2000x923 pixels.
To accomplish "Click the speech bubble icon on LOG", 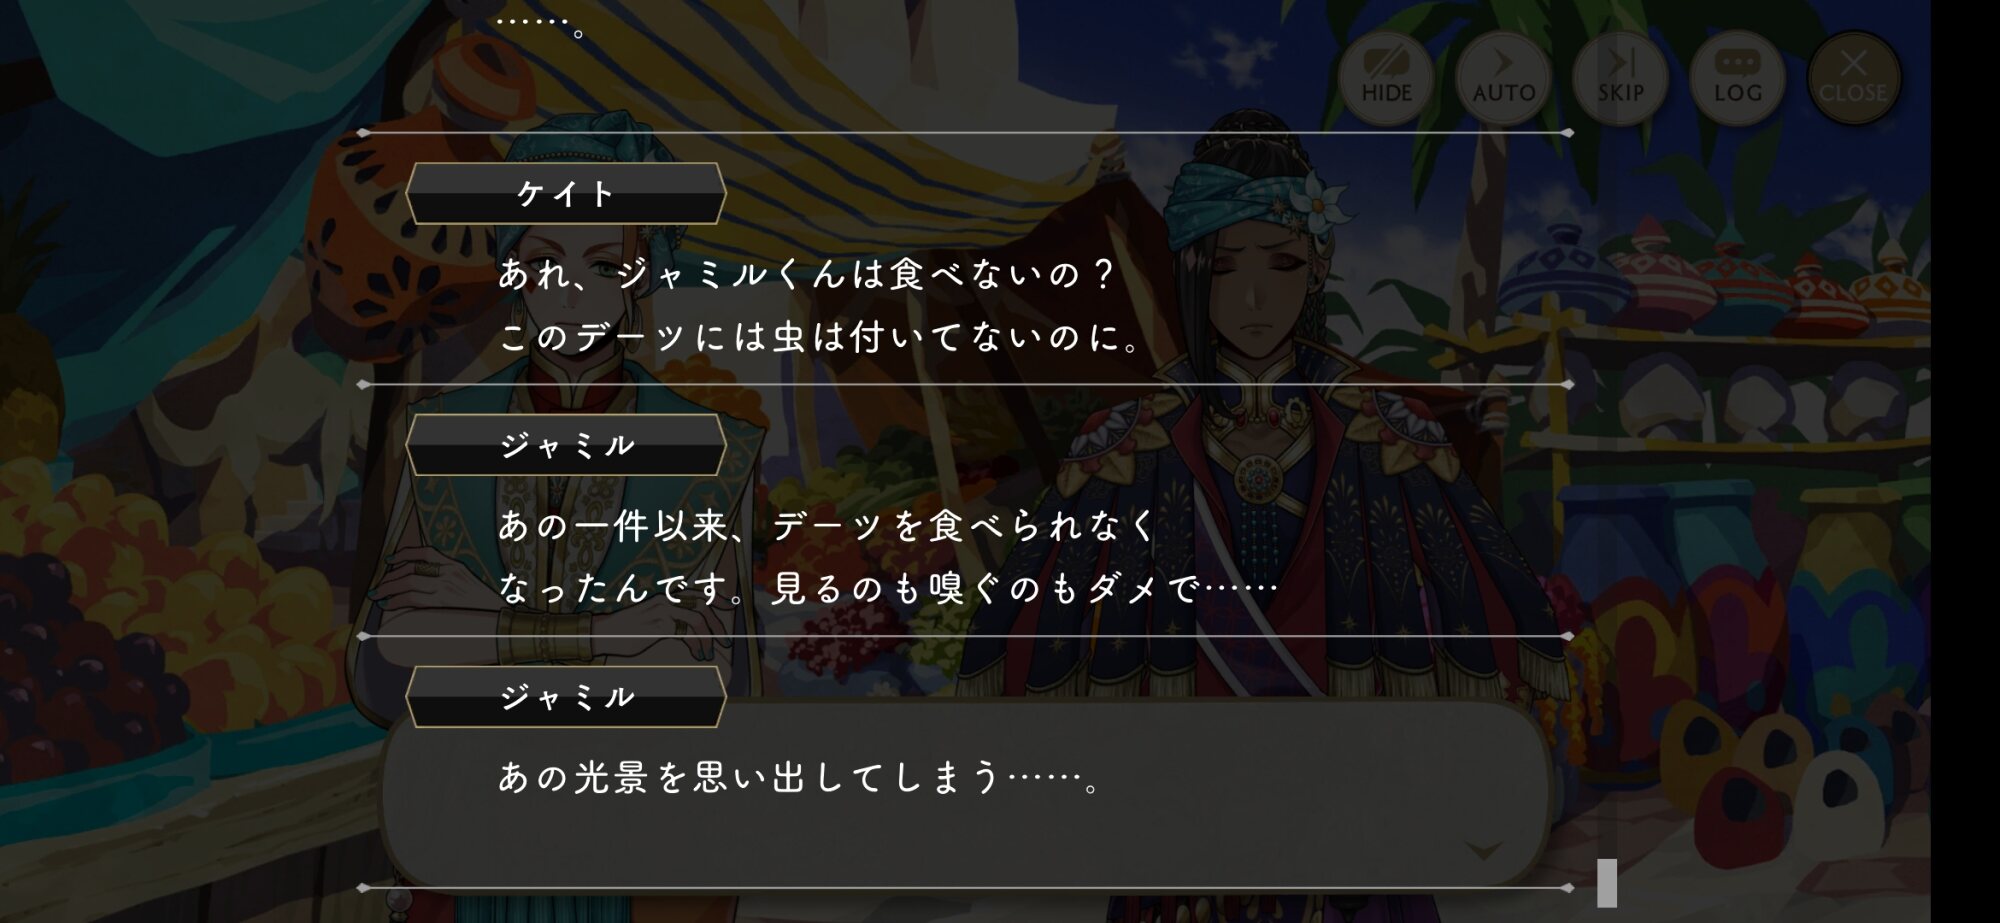I will click(1738, 62).
